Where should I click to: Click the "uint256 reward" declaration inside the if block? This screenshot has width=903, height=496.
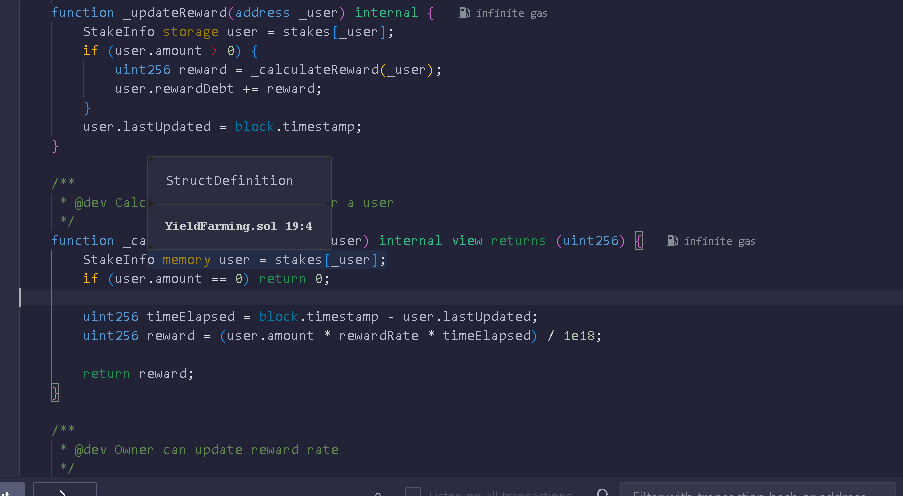pos(170,70)
